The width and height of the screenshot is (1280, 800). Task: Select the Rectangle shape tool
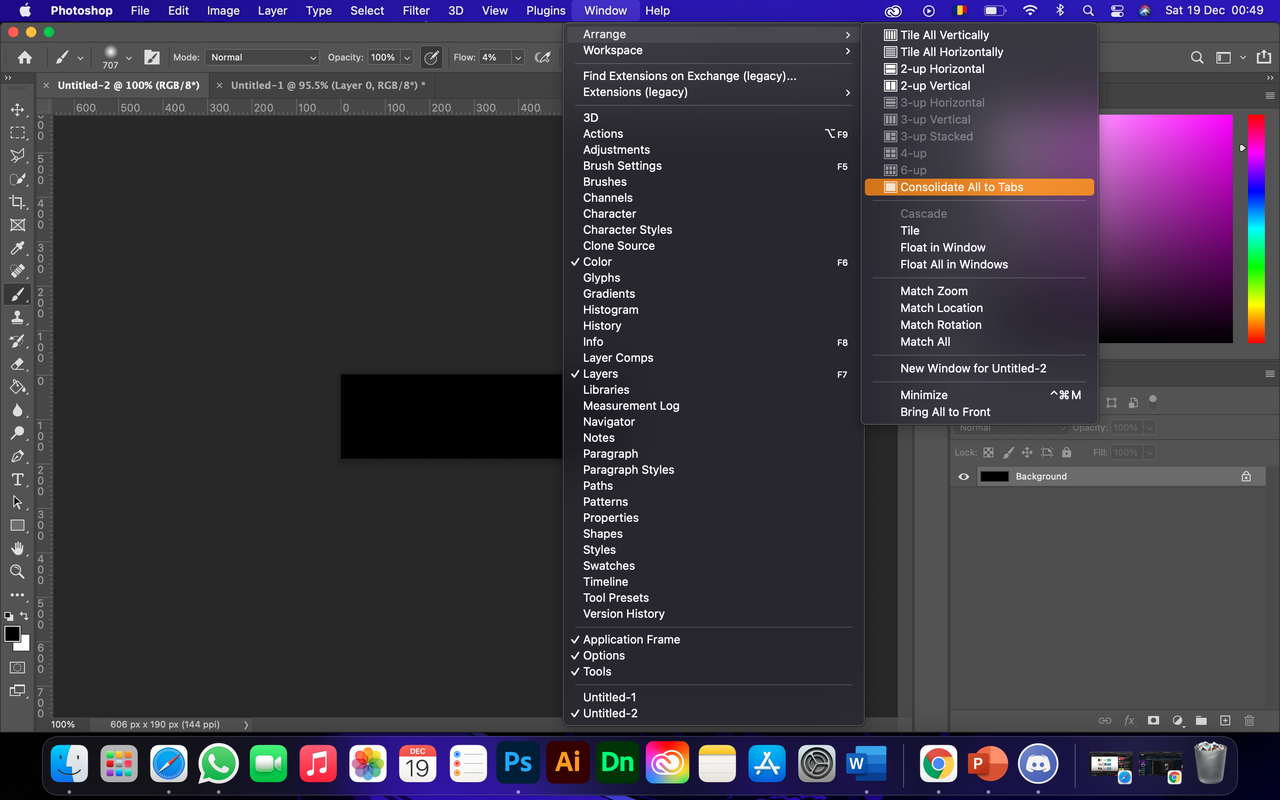[17, 525]
